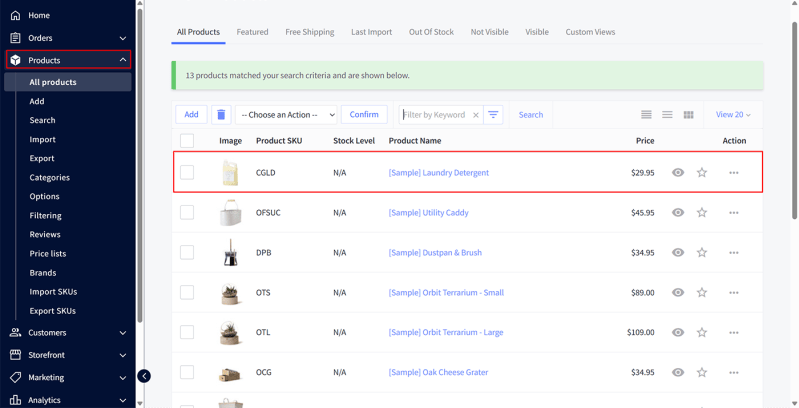Switch to the Last Import tab

click(371, 32)
